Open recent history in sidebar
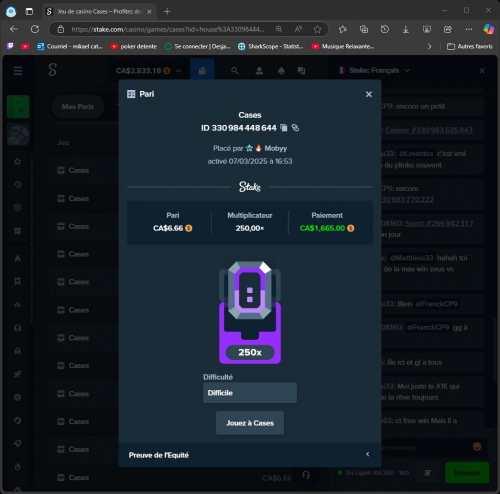500x494 pixels. [x=18, y=185]
